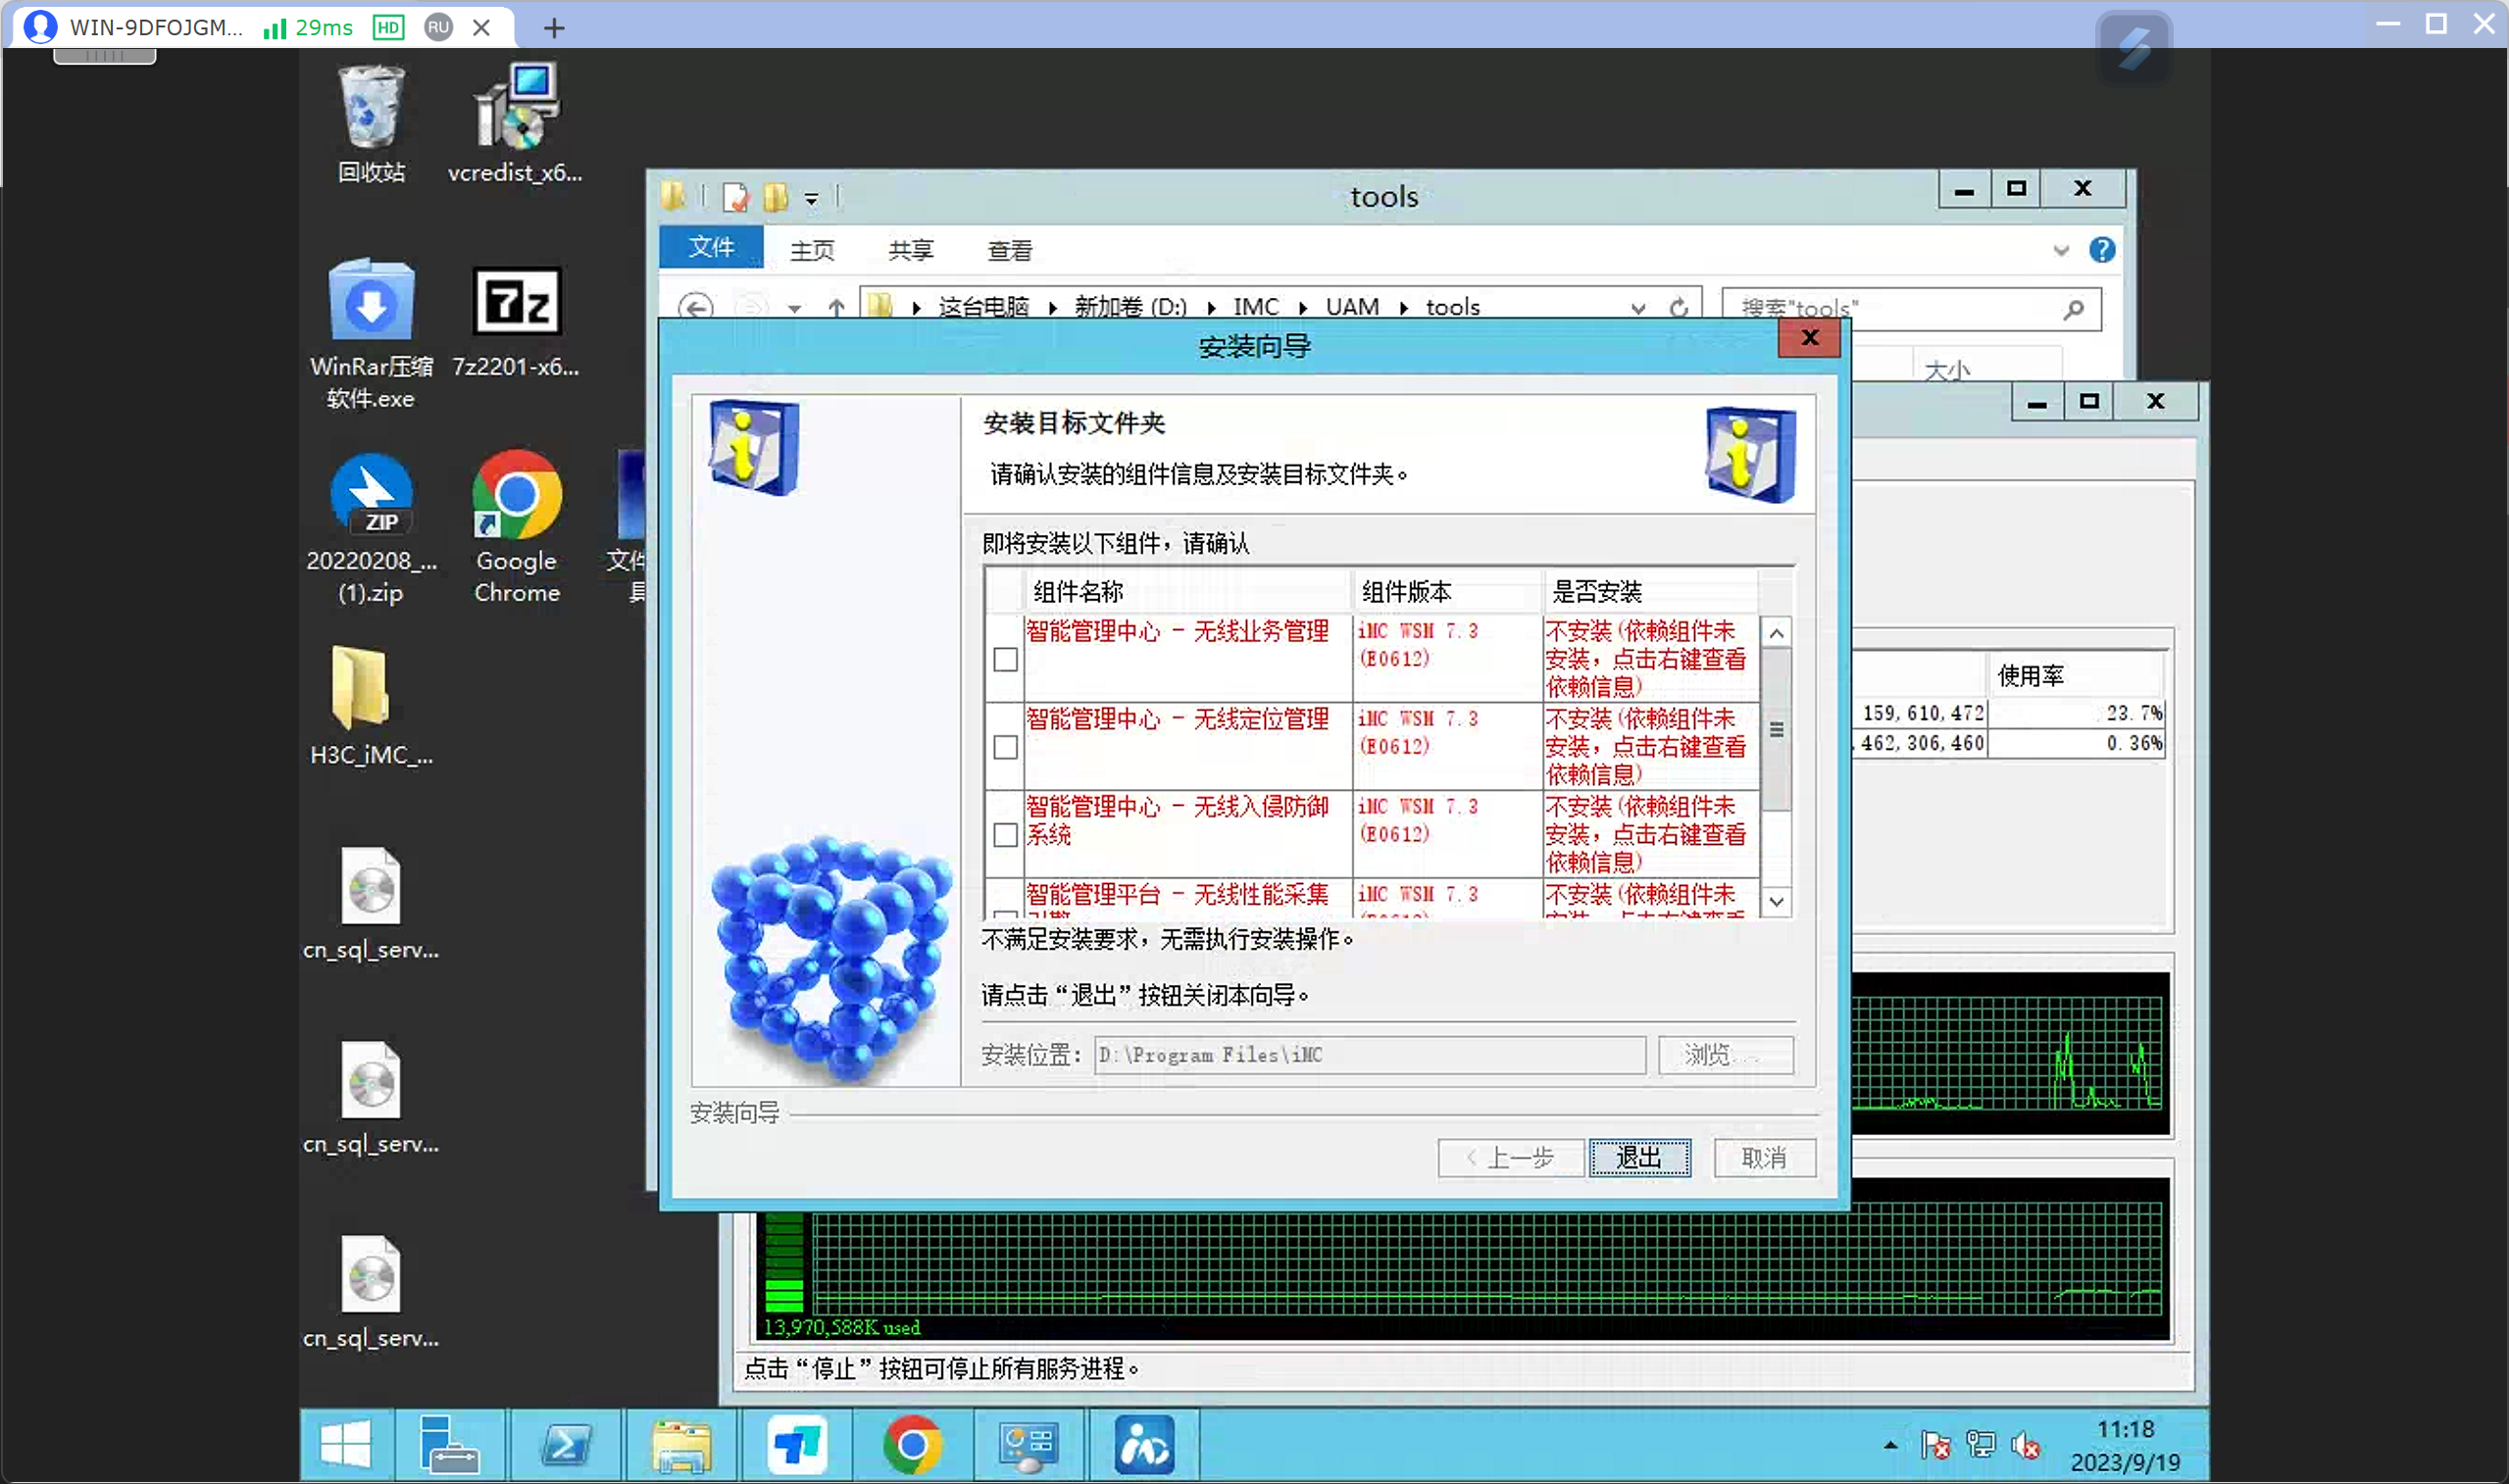
Task: Open PowerShell from the taskbar
Action: coord(567,1445)
